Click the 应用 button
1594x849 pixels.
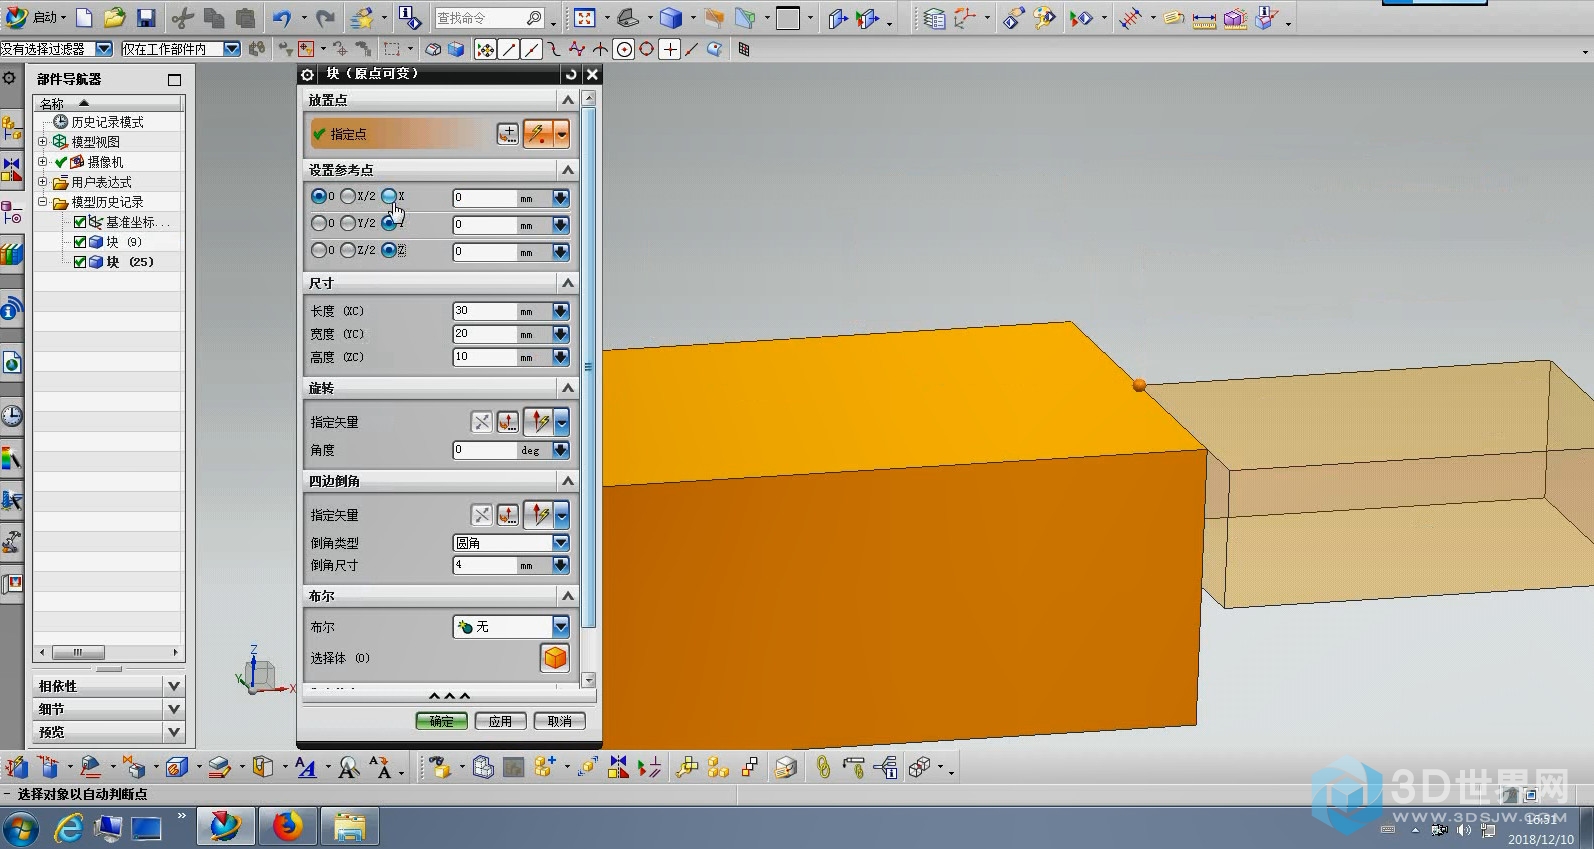click(x=500, y=721)
